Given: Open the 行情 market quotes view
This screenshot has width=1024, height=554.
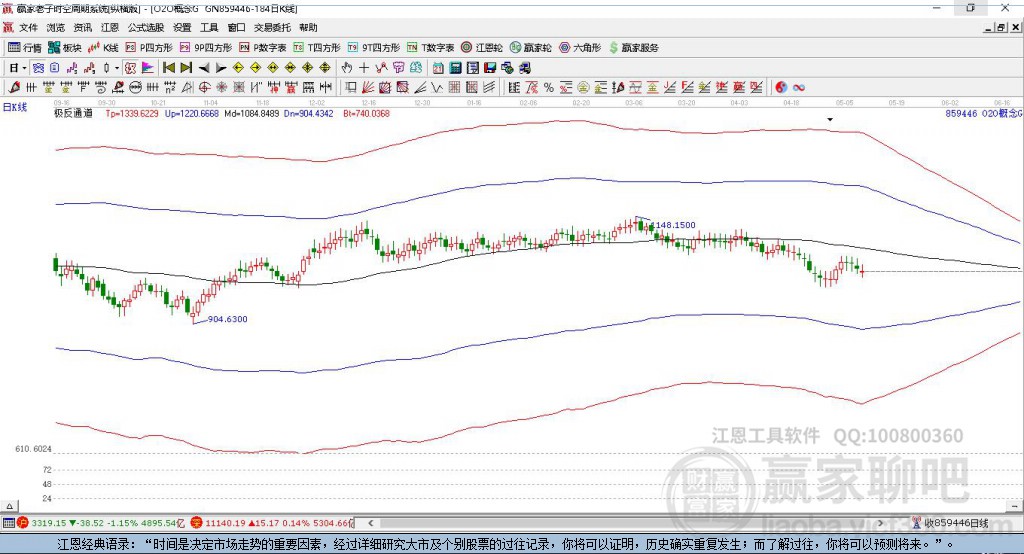Looking at the screenshot, I should pyautogui.click(x=24, y=48).
